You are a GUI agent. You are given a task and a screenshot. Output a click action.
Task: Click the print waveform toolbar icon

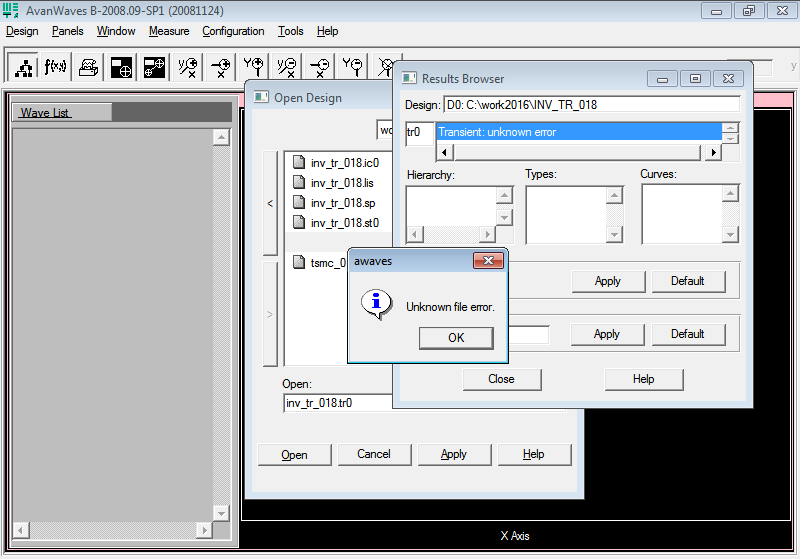pos(89,67)
